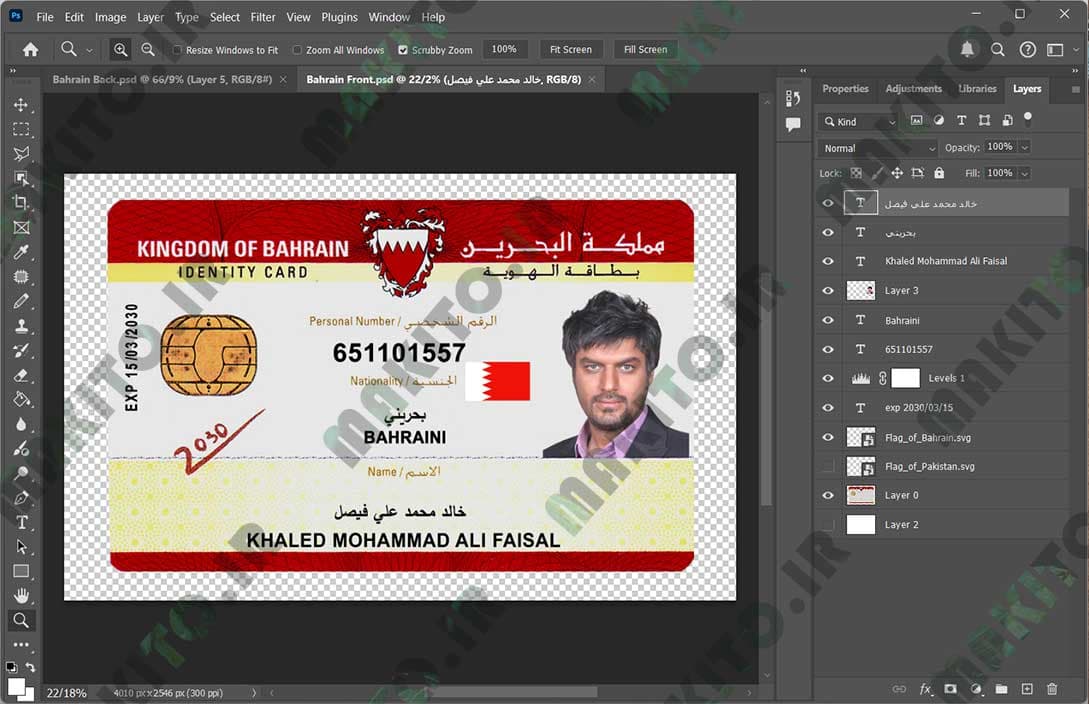Choose zoom out mode in options bar
Viewport: 1089px width, 704px height.
(x=148, y=49)
